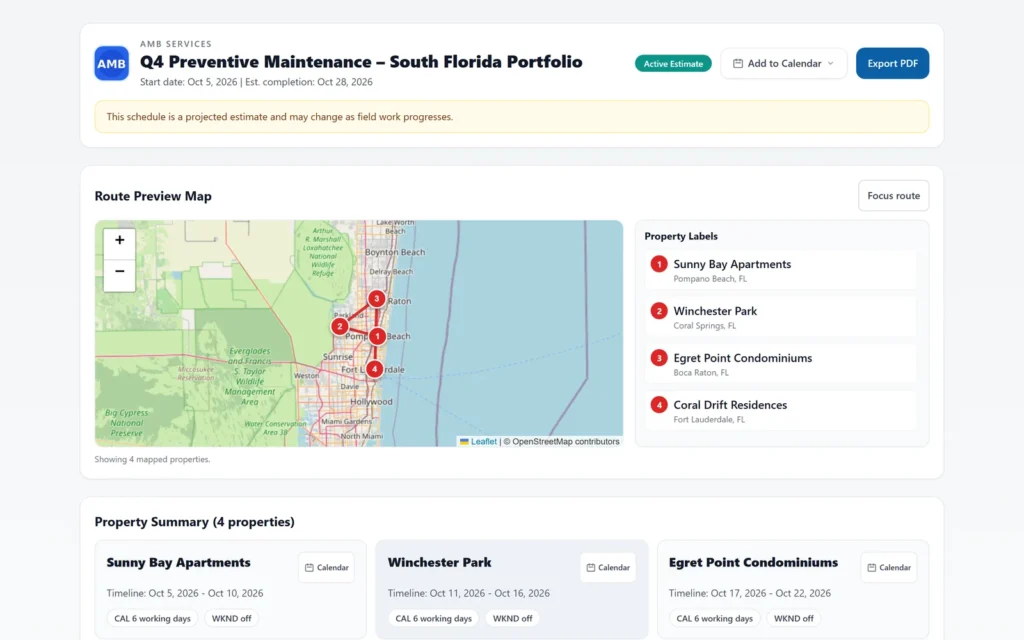1024x640 pixels.
Task: Click red badge 3 beside Egret Point Condominiums
Action: click(659, 358)
